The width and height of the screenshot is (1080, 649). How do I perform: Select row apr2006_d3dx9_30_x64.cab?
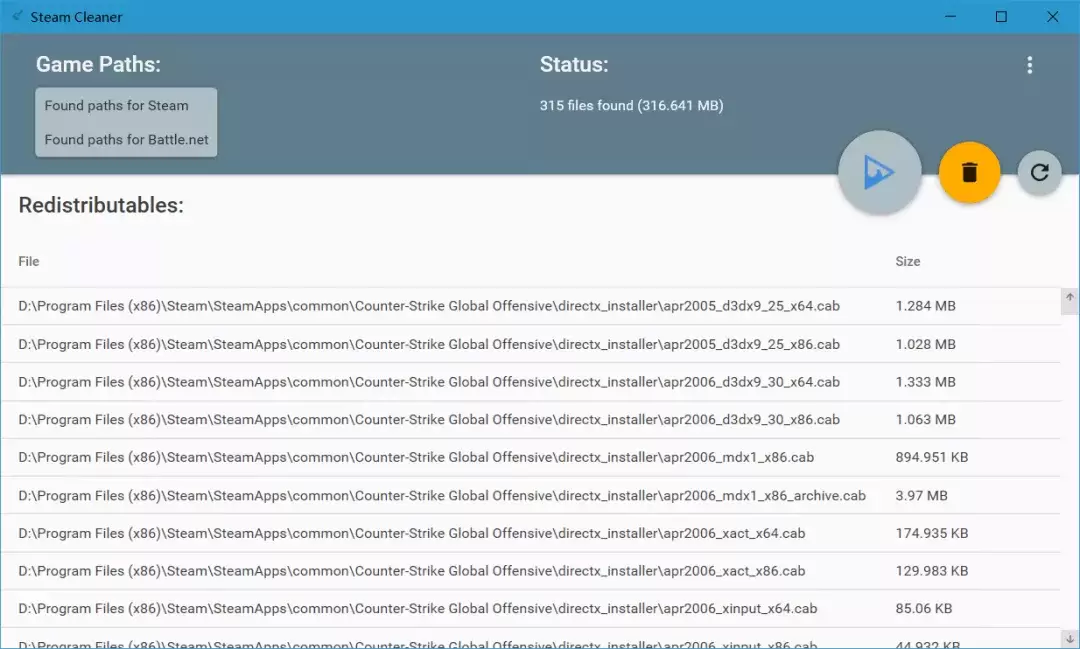(x=530, y=382)
